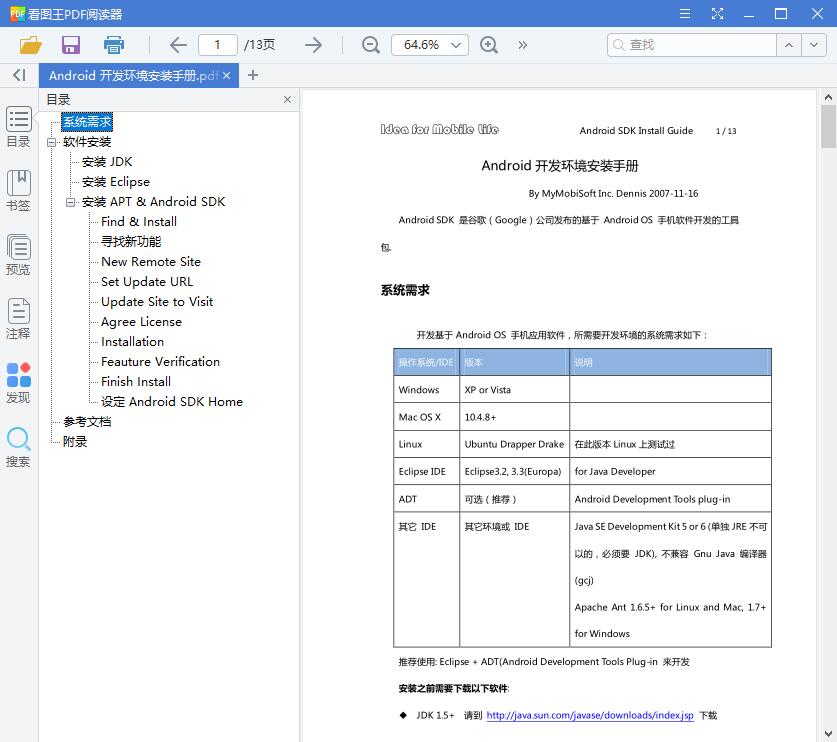Print the PDF document
This screenshot has height=742, width=837.
pos(112,45)
